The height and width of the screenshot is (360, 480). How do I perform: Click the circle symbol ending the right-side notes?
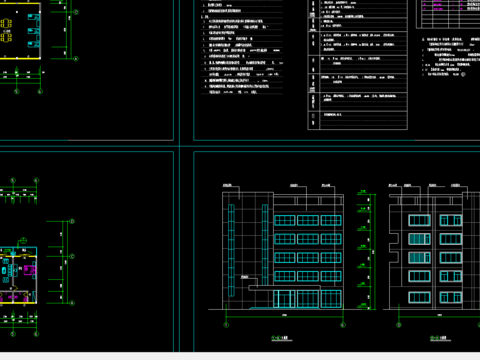(x=463, y=74)
